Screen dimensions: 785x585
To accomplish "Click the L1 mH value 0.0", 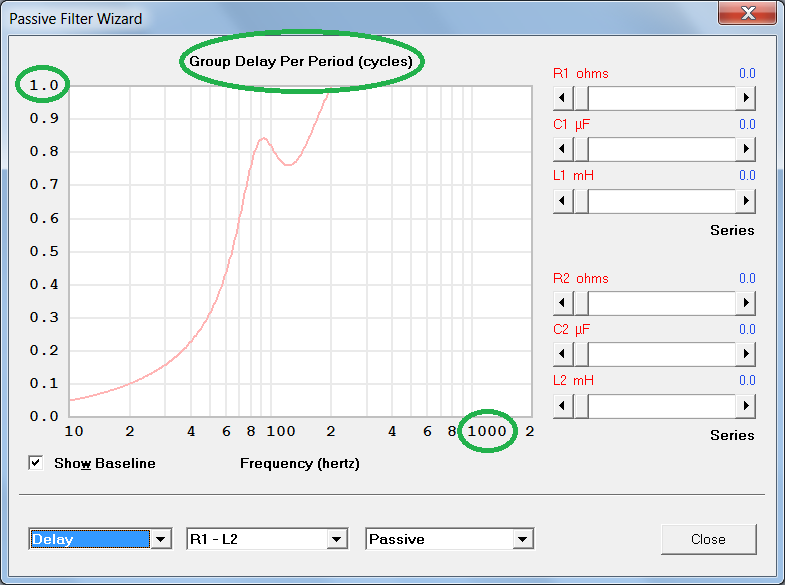I will [747, 176].
